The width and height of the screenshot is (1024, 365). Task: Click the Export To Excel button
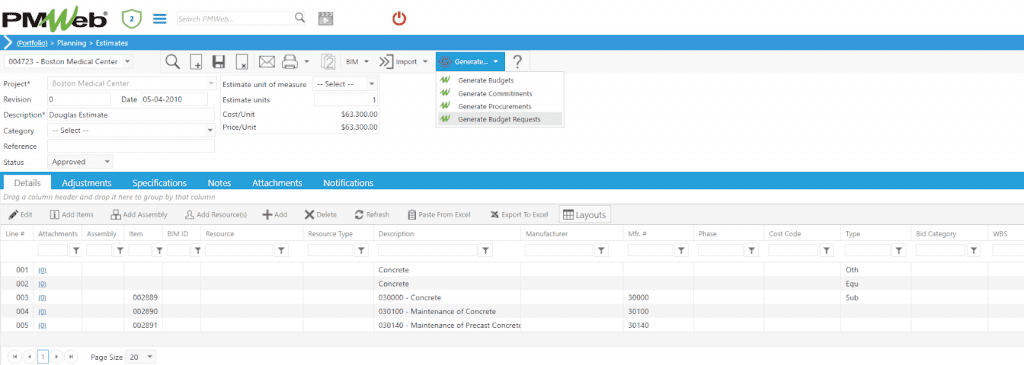pyautogui.click(x=519, y=214)
